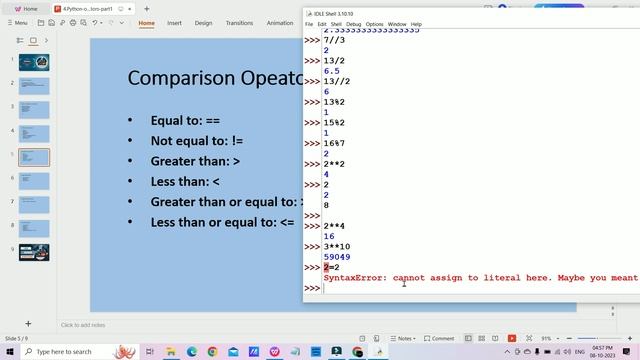Expand the quick access toolbar customize chevron

tap(122, 23)
